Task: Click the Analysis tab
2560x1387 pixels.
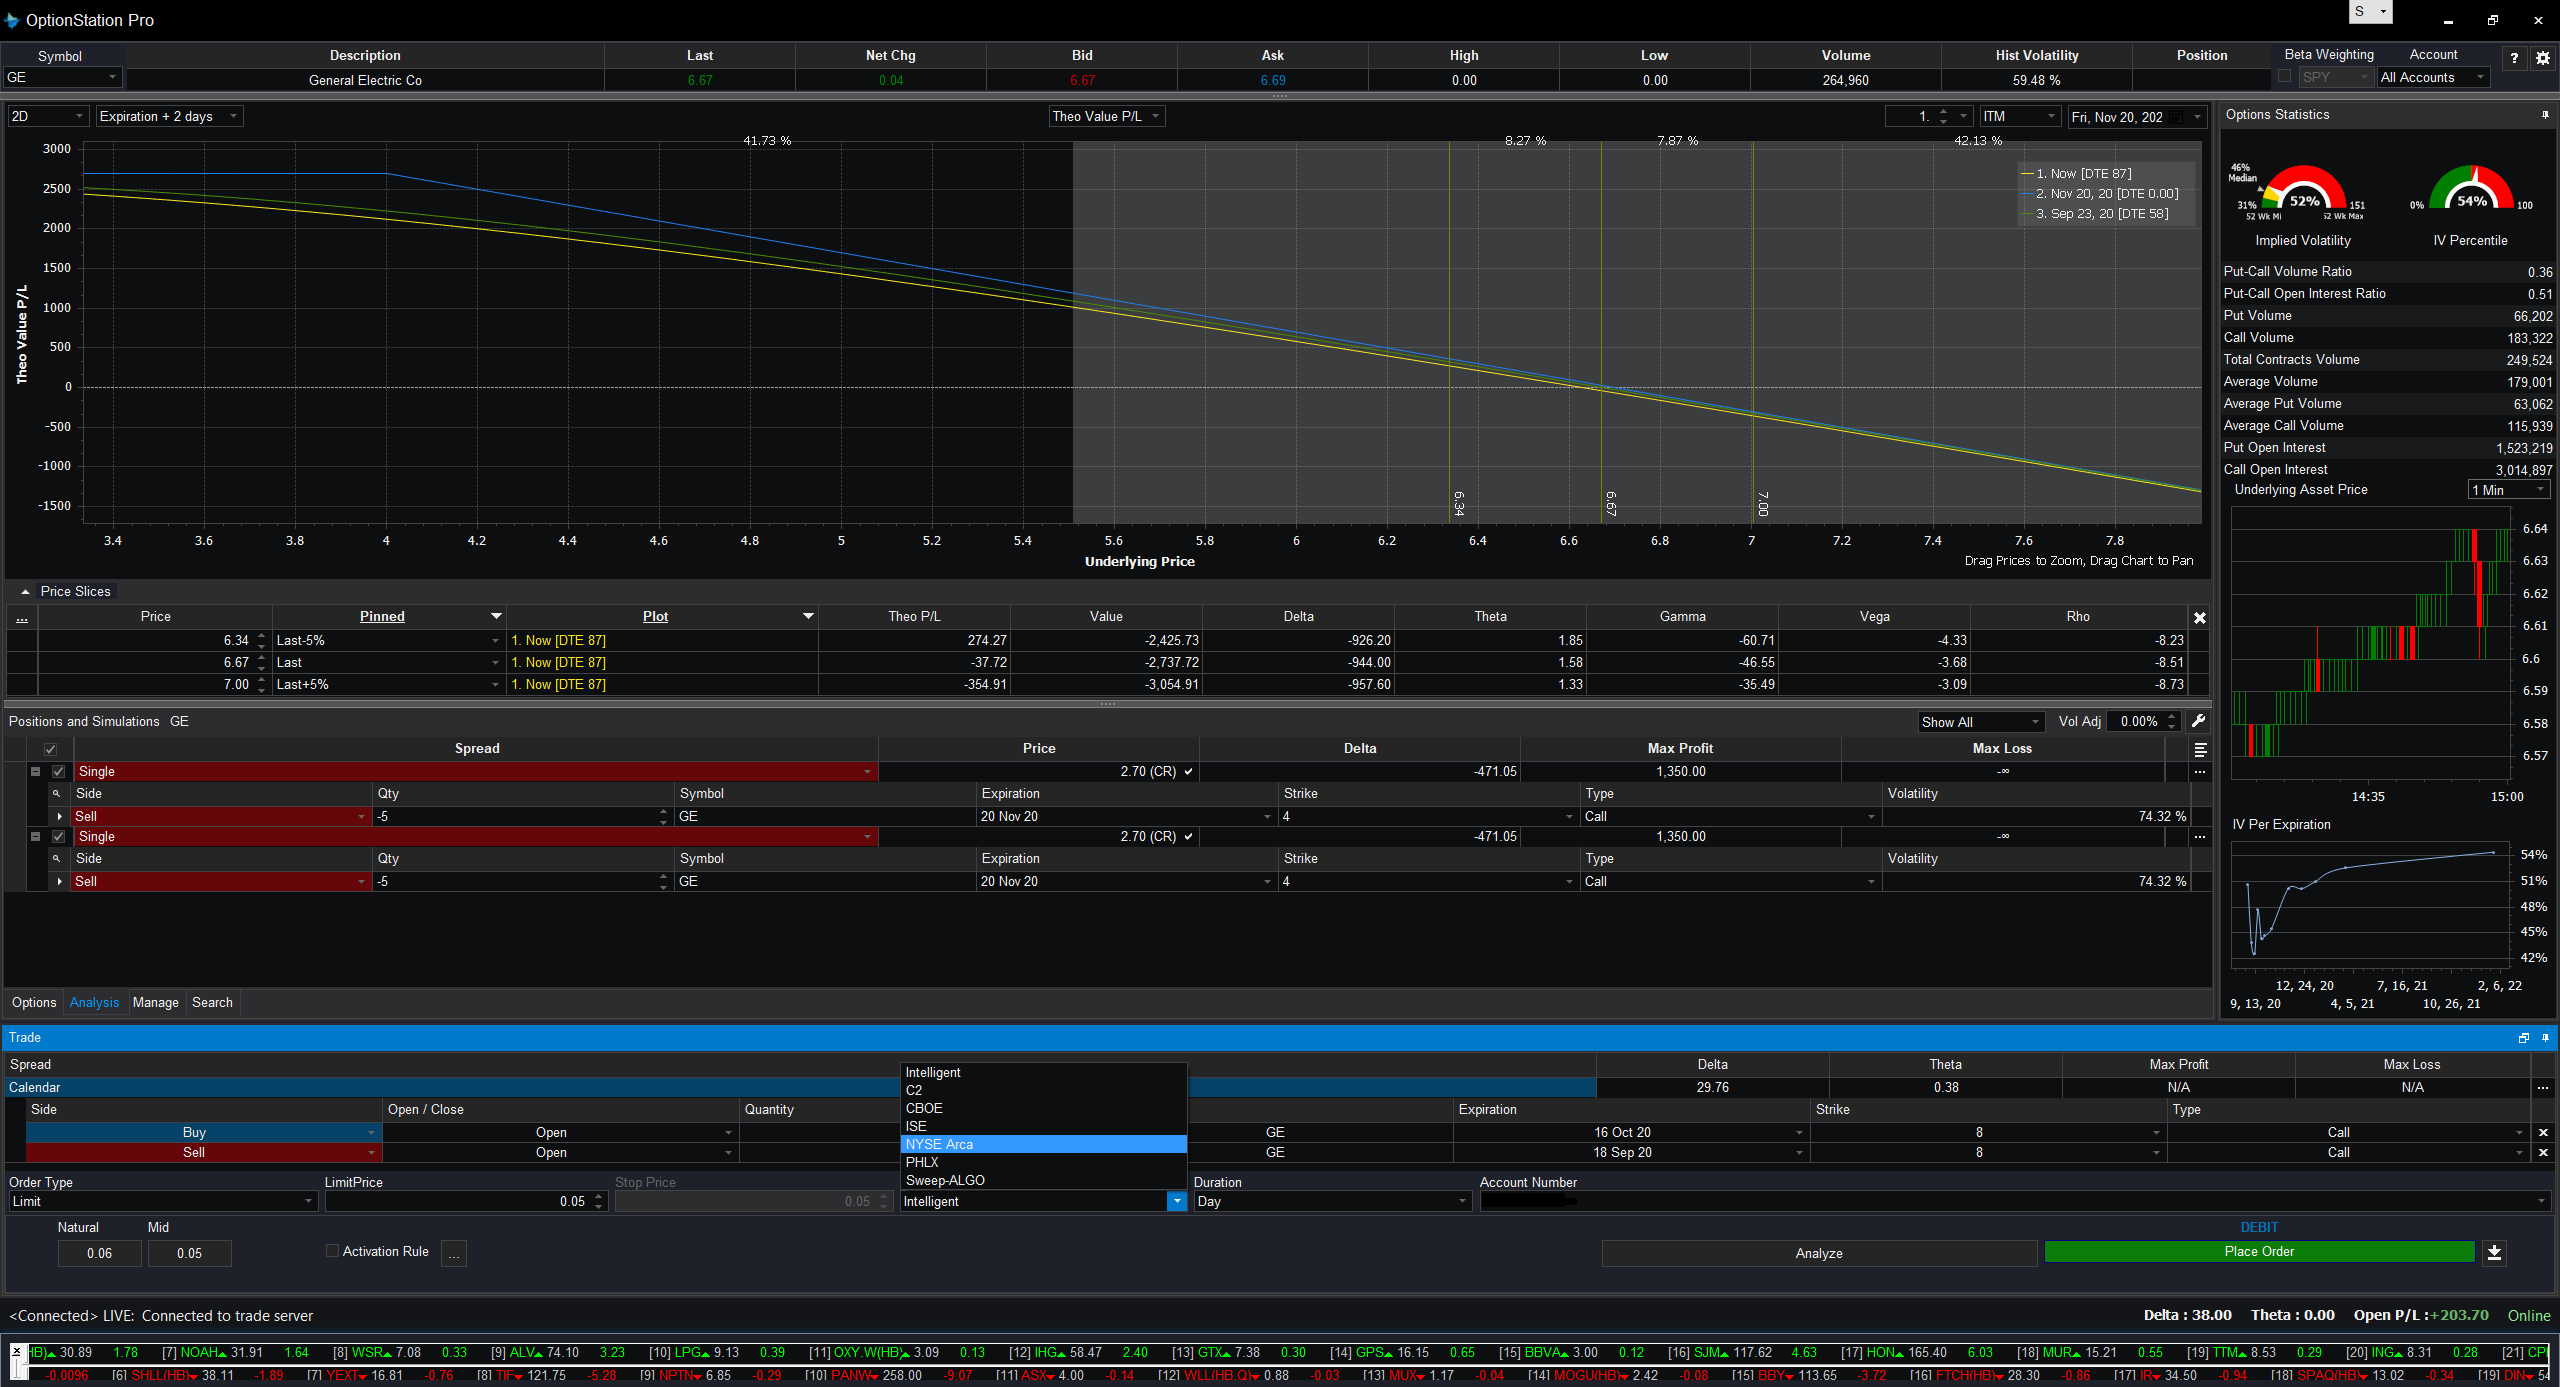Action: point(94,1003)
